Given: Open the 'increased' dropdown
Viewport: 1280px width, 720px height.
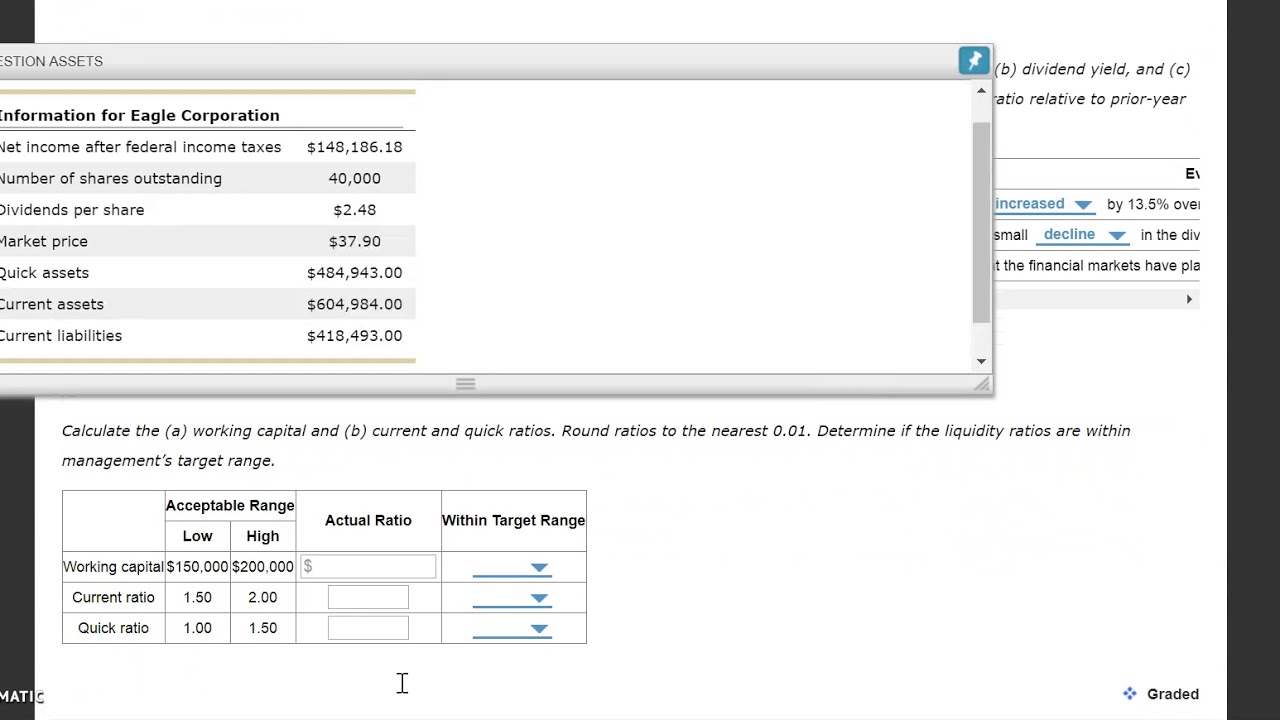Looking at the screenshot, I should pyautogui.click(x=1043, y=204).
